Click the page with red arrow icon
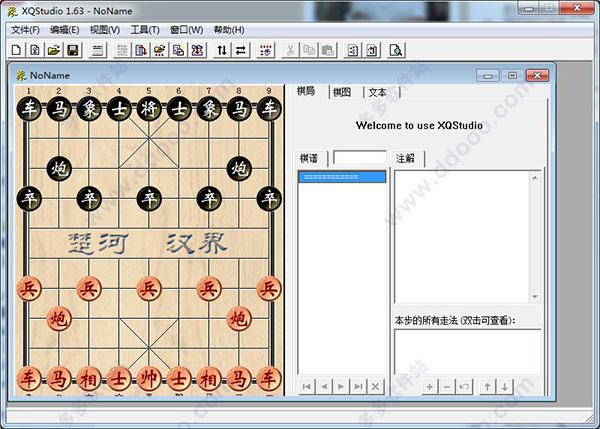This screenshot has width=600, height=429. coord(372,50)
